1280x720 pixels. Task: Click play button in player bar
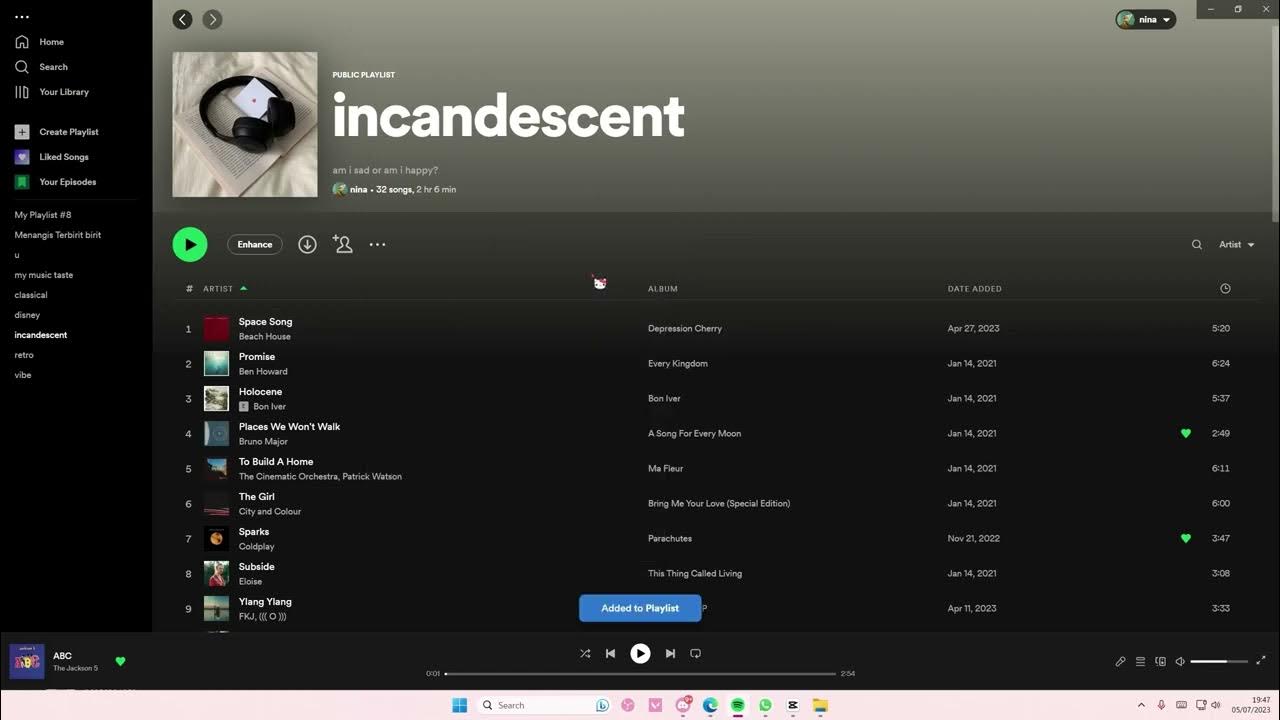[640, 653]
